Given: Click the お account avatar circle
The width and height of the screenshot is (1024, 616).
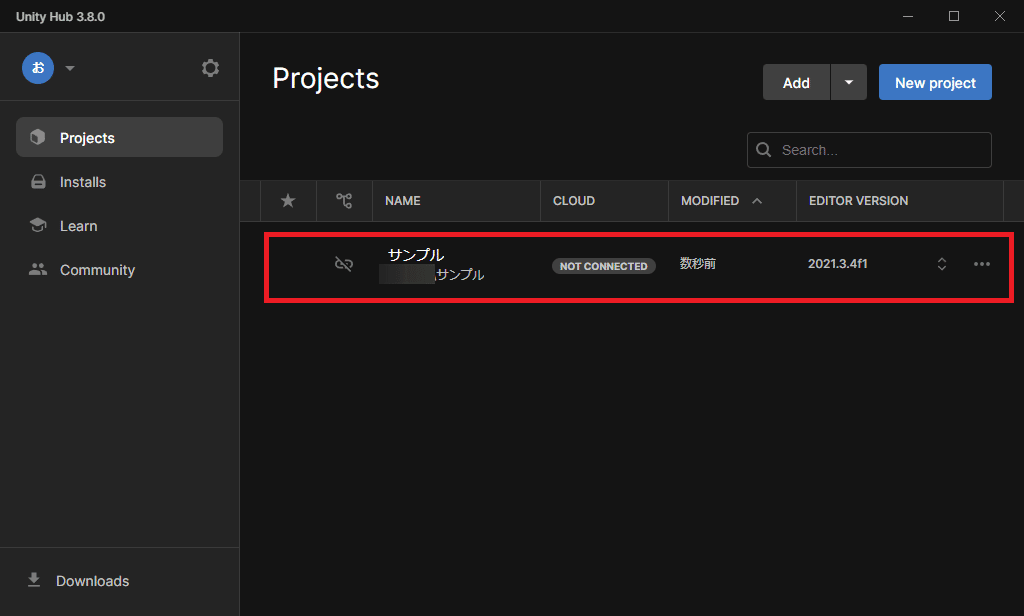Looking at the screenshot, I should pos(38,68).
